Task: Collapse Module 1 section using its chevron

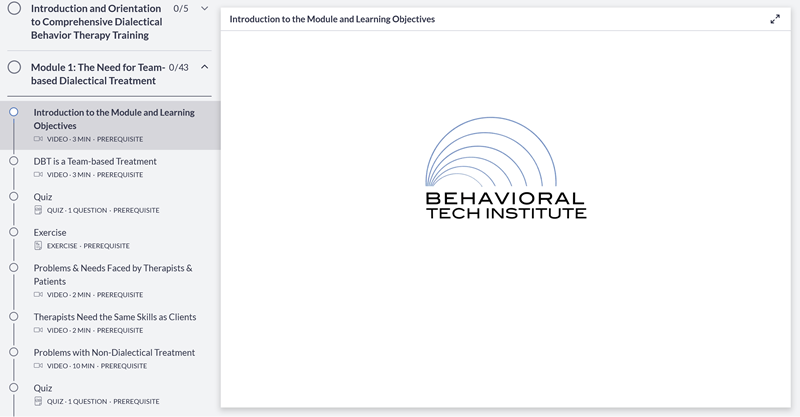Action: coord(205,68)
